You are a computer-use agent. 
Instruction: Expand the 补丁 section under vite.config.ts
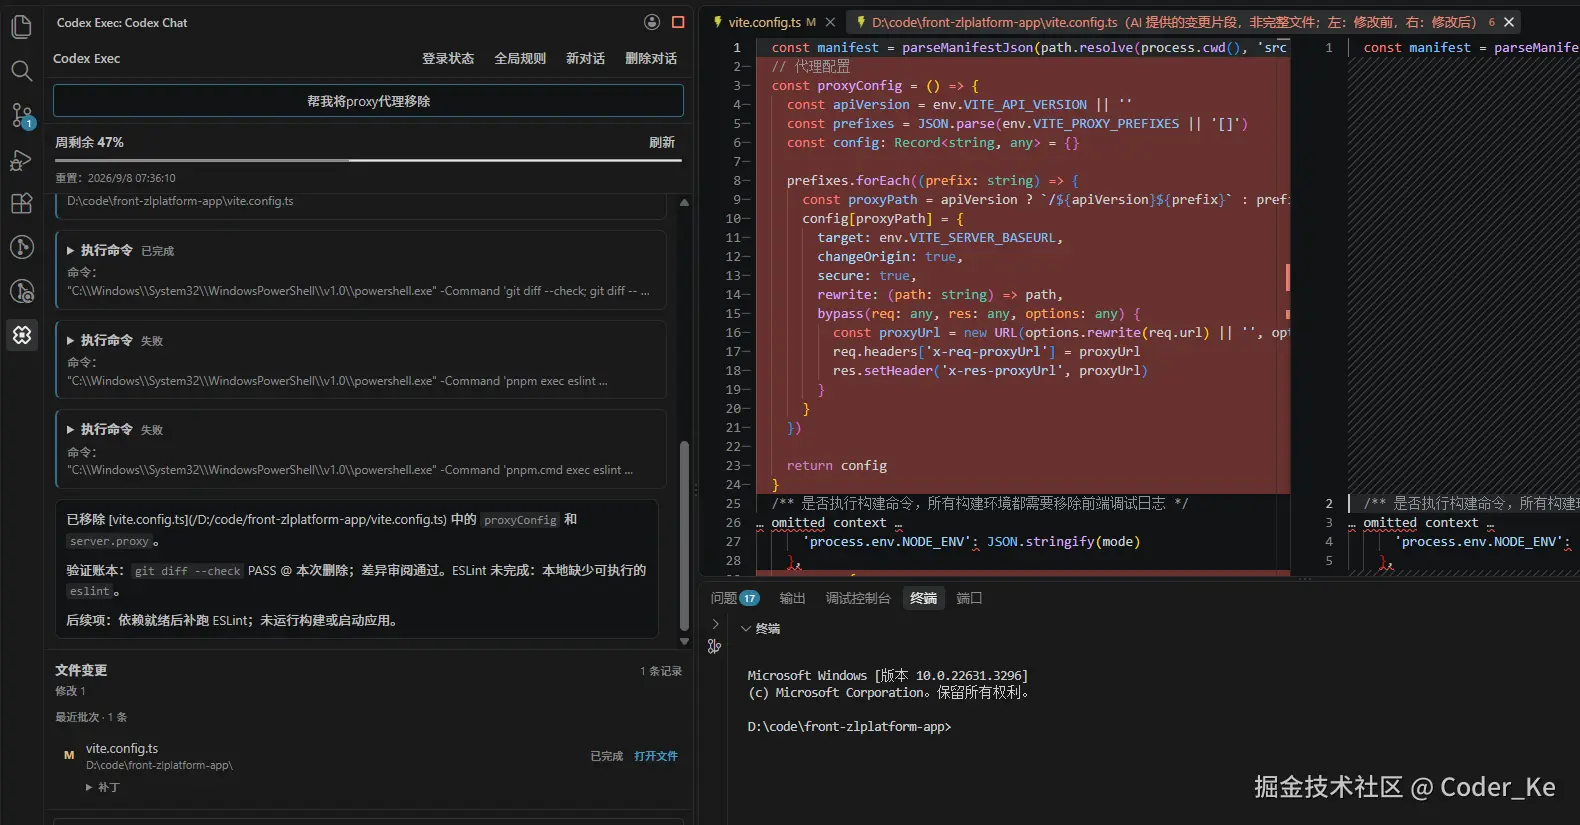point(103,787)
